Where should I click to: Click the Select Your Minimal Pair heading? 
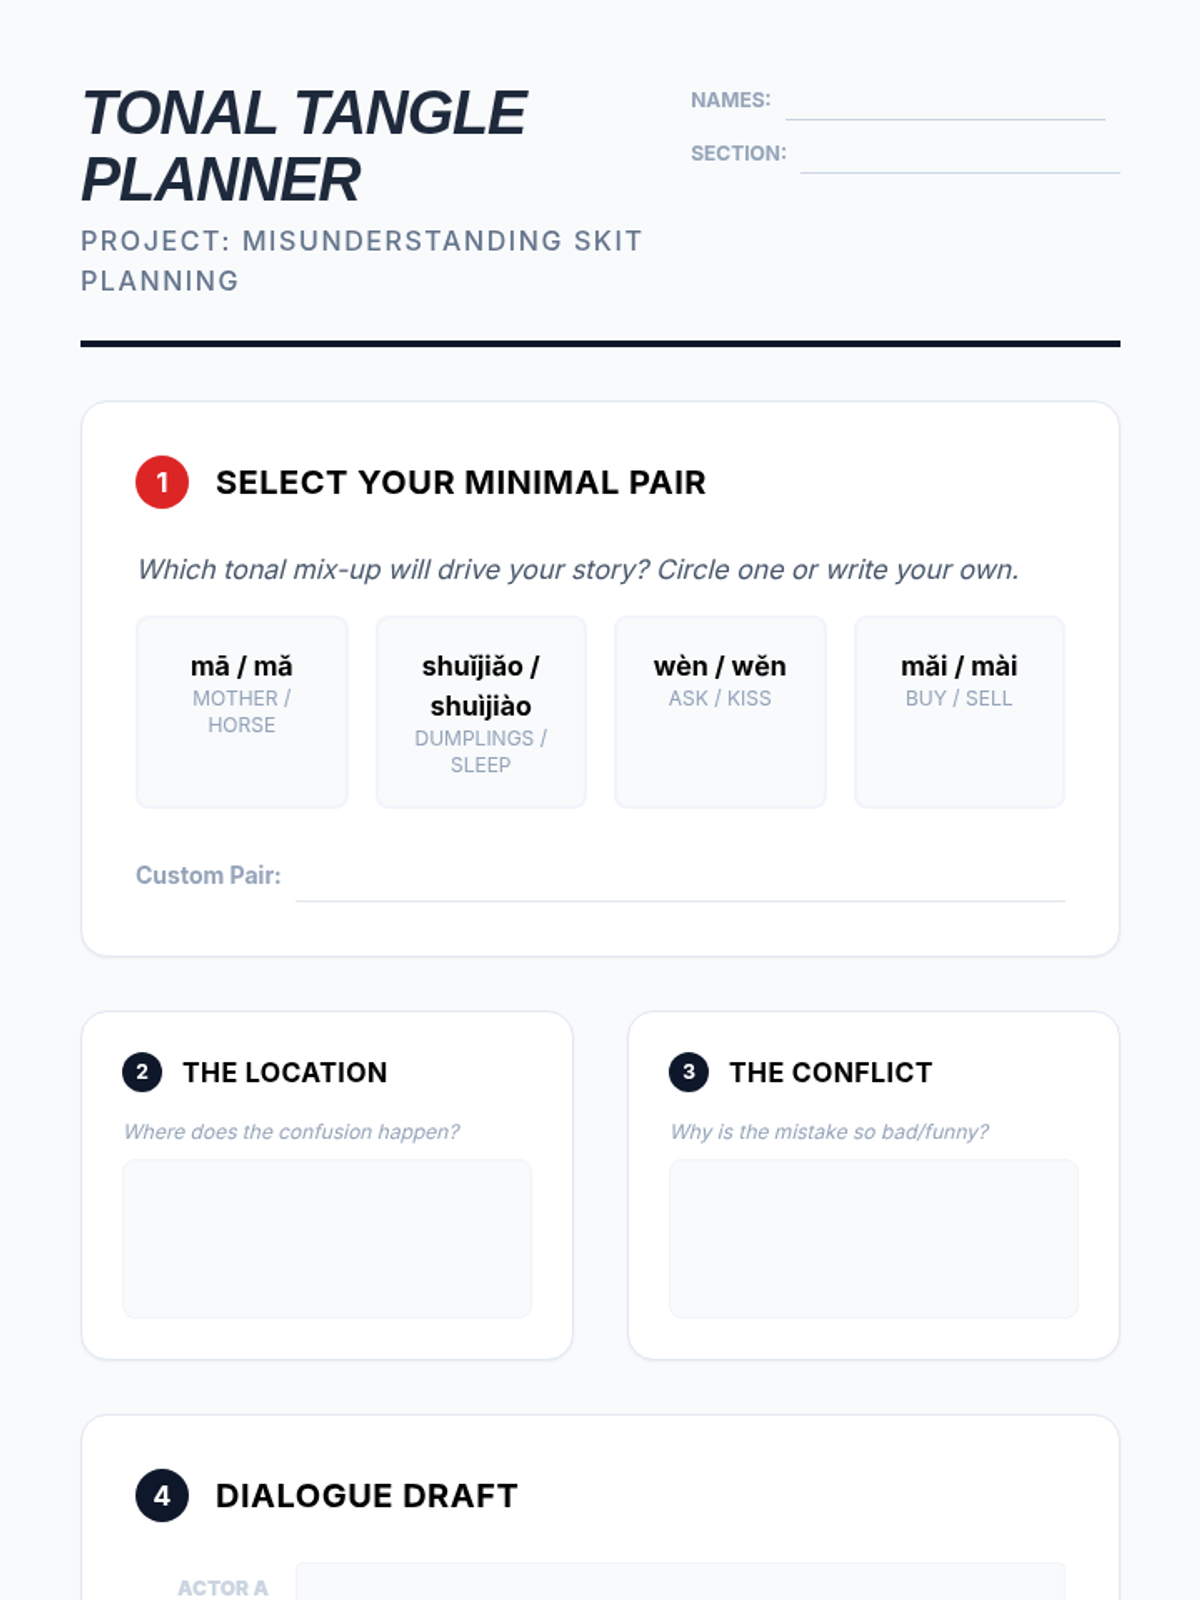[461, 483]
